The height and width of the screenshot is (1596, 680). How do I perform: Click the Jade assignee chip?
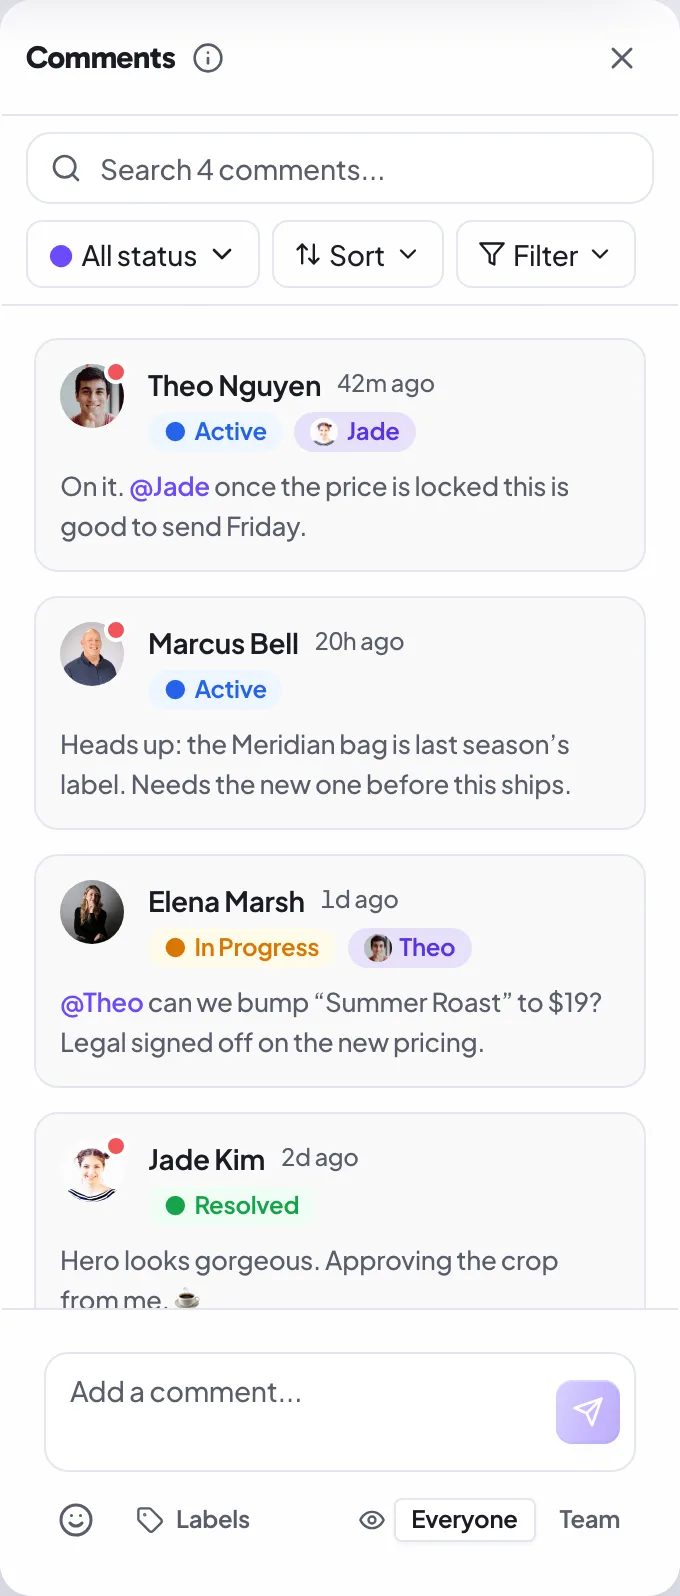[355, 432]
